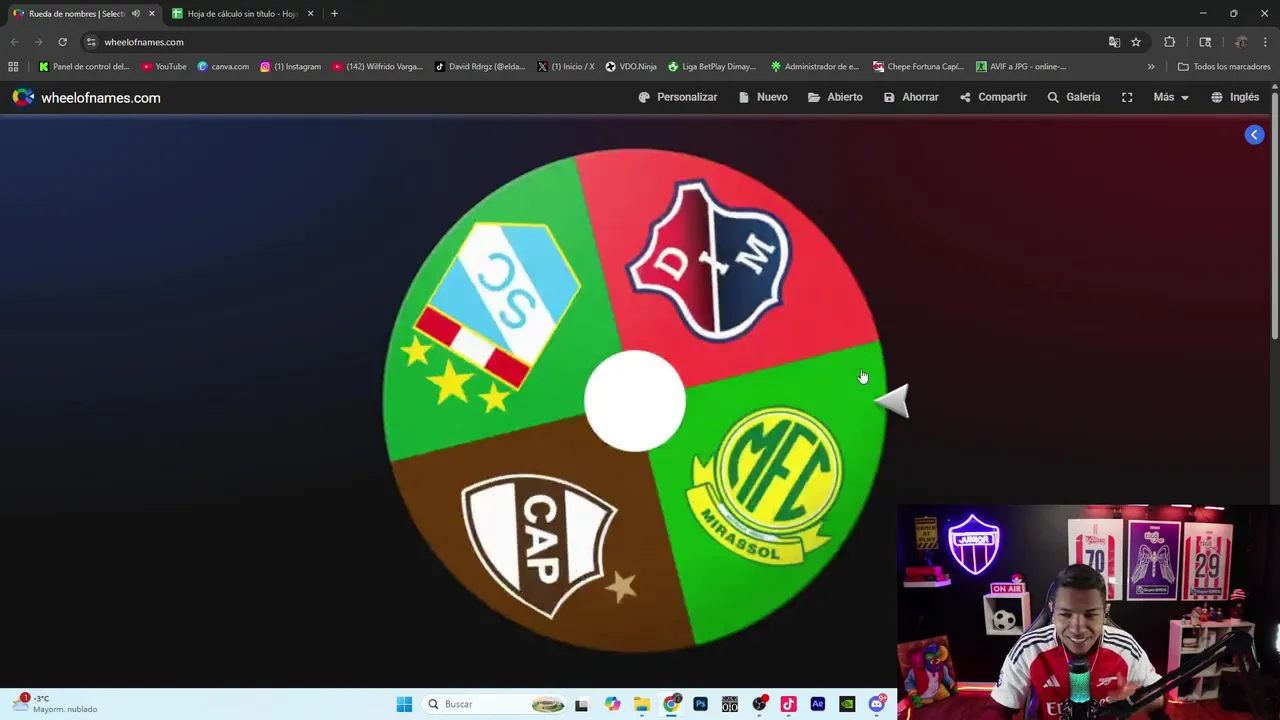1280x720 pixels.
Task: Go forward in browser history
Action: coord(38,42)
